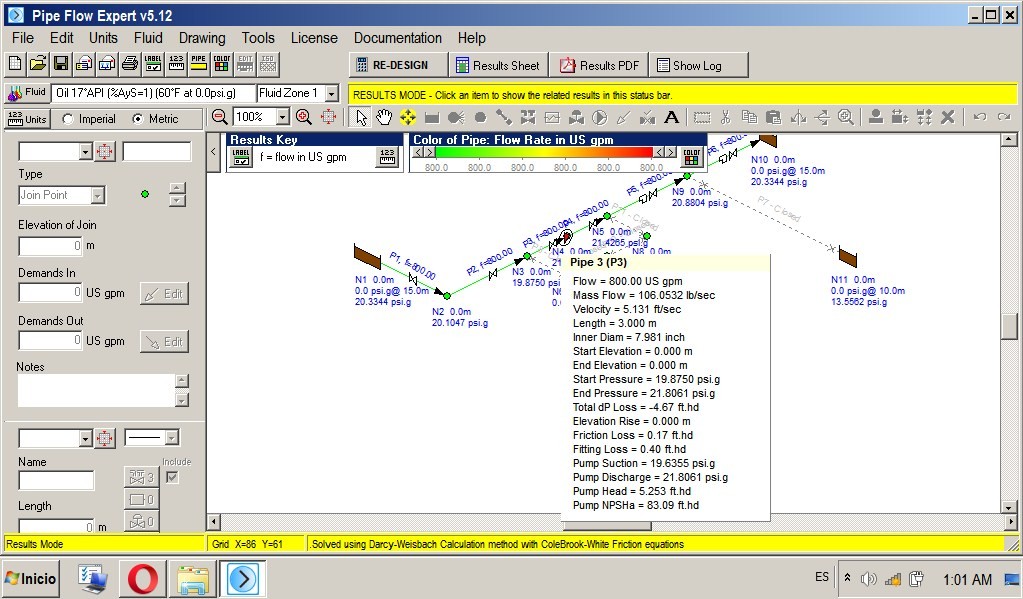Open the Documentation menu
The height and width of the screenshot is (599, 1023).
click(x=398, y=38)
